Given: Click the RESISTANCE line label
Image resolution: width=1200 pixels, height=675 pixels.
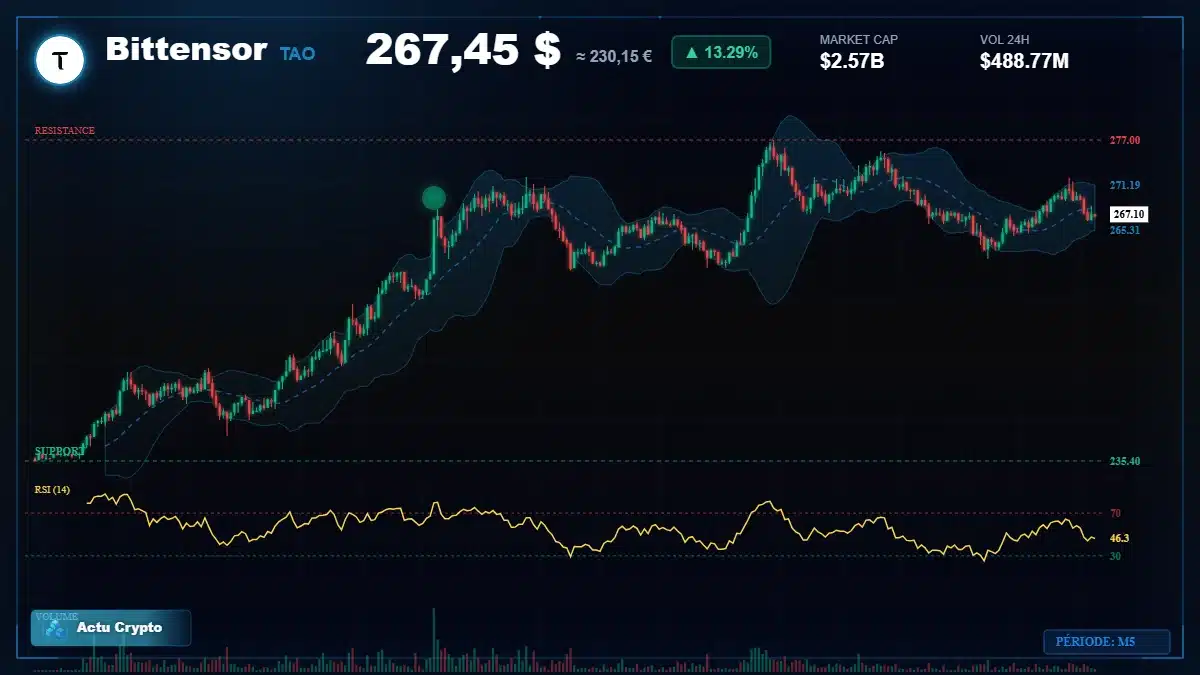Looking at the screenshot, I should pyautogui.click(x=65, y=131).
